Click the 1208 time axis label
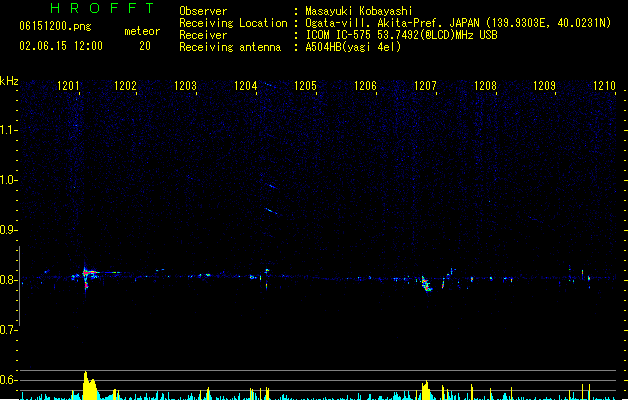This screenshot has width=629, height=400. [485, 85]
